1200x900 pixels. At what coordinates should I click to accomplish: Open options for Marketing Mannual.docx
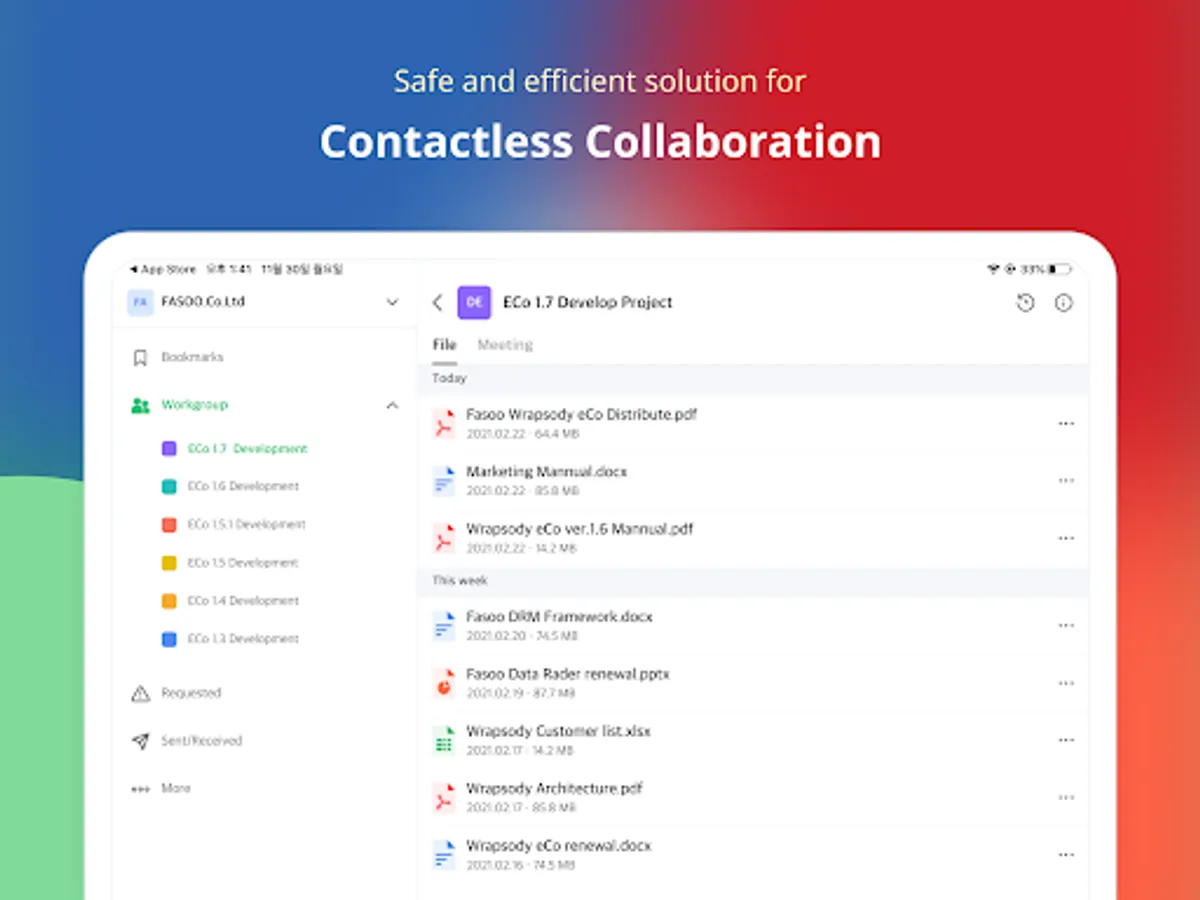(x=1066, y=481)
